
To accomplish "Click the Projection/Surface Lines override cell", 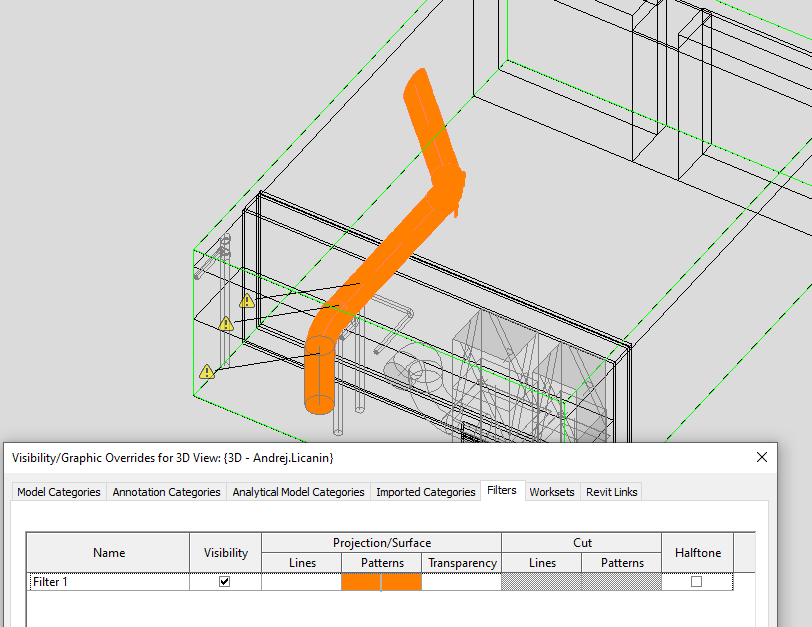I will click(301, 580).
